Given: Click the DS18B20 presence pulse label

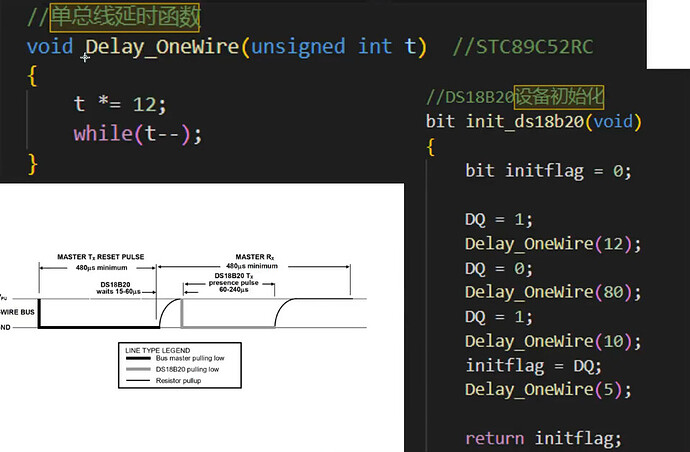Looking at the screenshot, I should 234,283.
